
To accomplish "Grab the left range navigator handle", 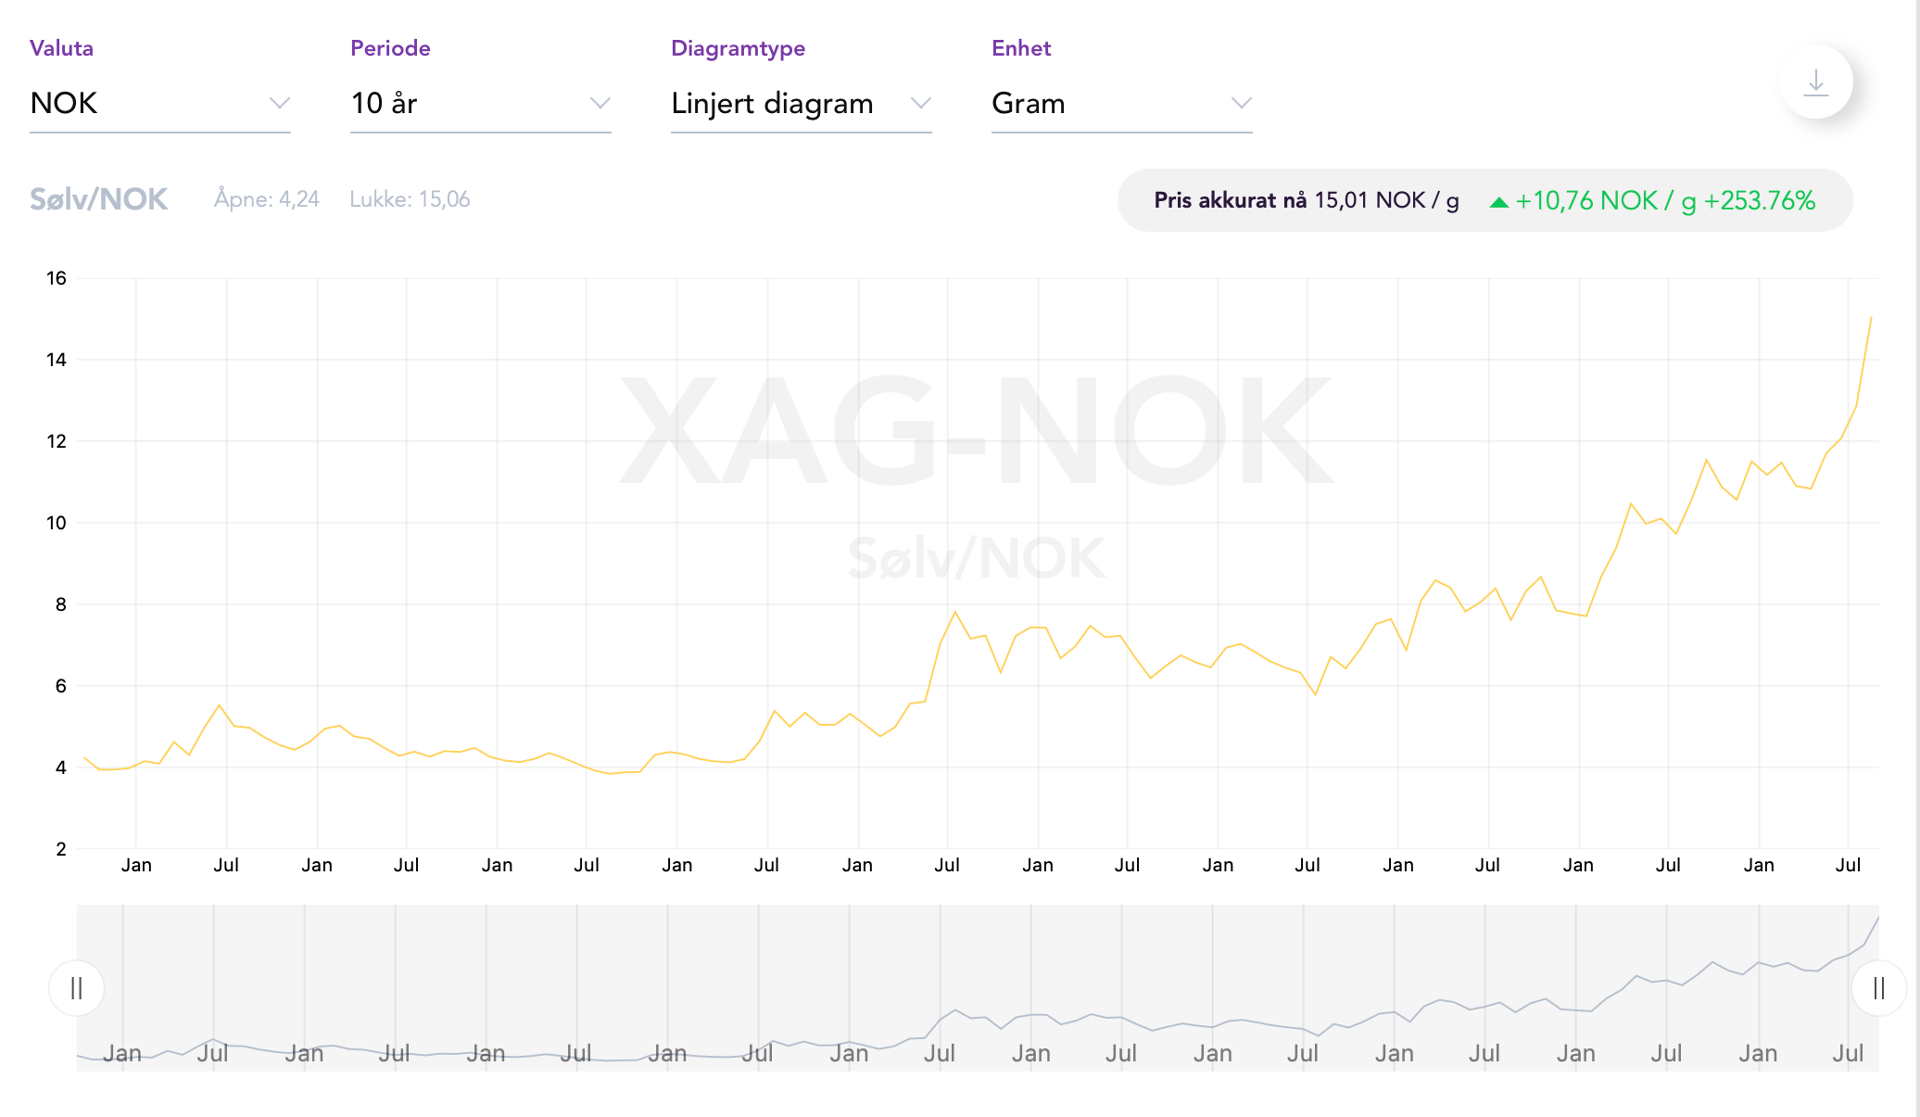I will point(76,988).
